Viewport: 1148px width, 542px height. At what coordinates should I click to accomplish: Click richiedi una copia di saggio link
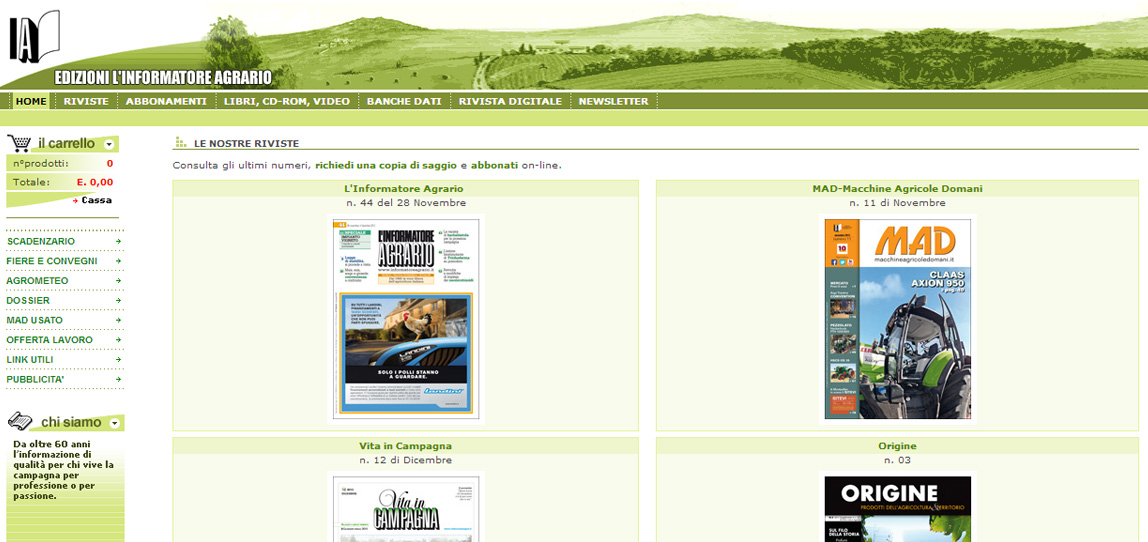(x=386, y=166)
